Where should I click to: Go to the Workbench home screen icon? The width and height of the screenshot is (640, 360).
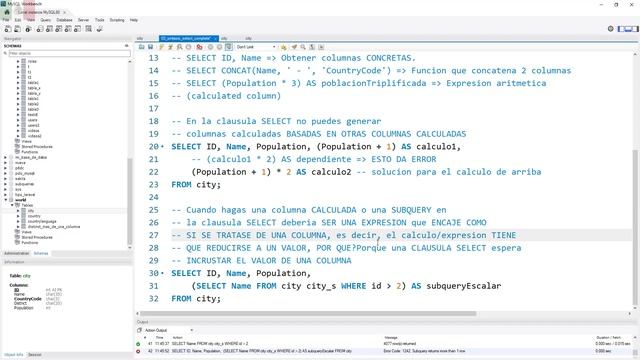7,12
